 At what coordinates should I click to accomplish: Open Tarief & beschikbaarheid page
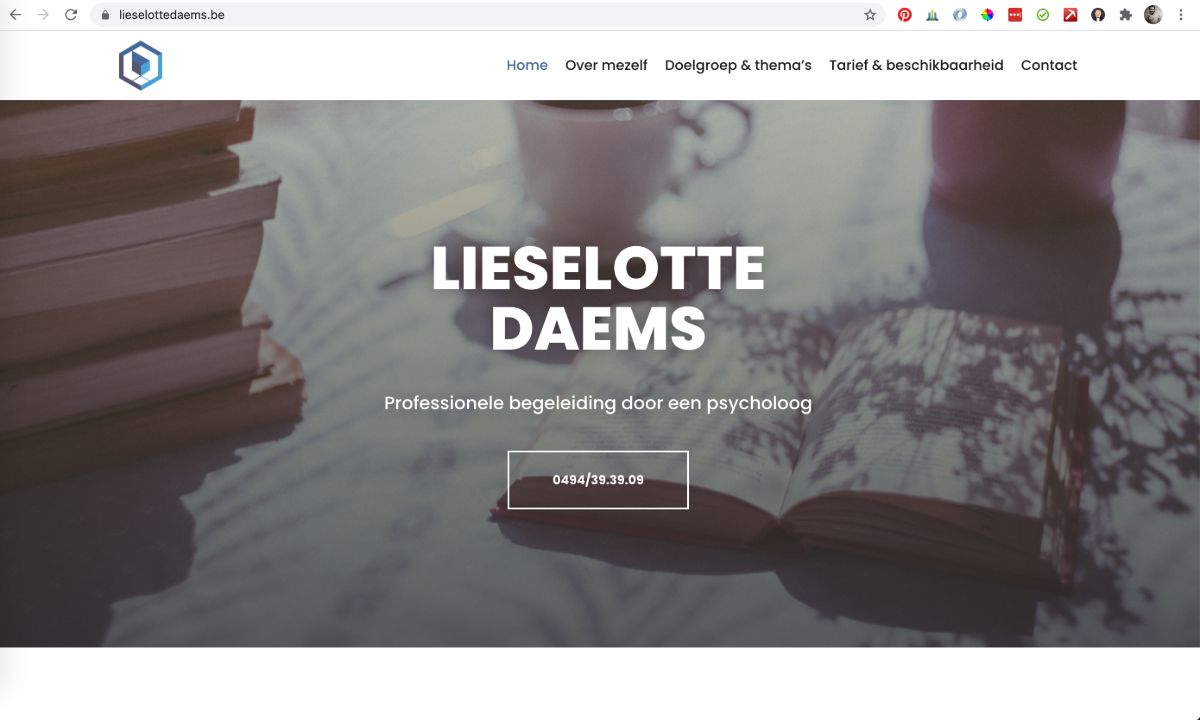point(916,65)
